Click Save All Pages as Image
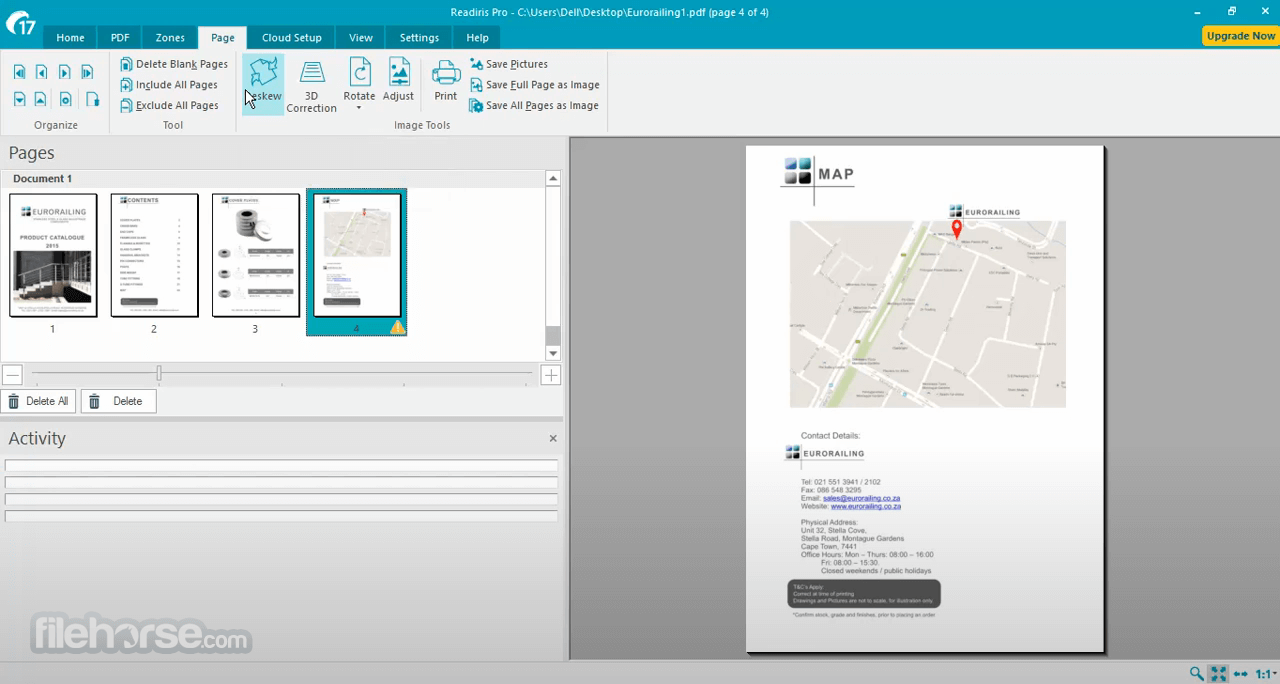The height and width of the screenshot is (684, 1280). pyautogui.click(x=535, y=105)
